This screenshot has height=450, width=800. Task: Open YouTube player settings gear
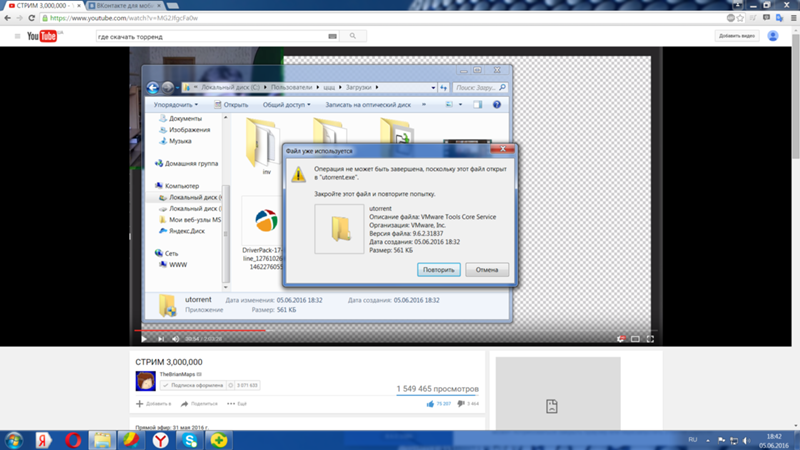point(620,339)
